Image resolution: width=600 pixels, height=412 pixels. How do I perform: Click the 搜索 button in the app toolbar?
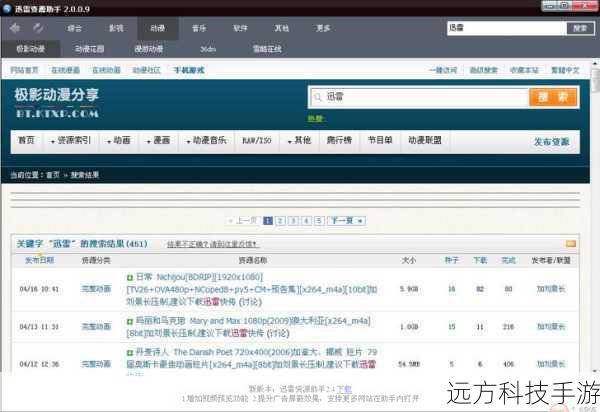[580, 28]
